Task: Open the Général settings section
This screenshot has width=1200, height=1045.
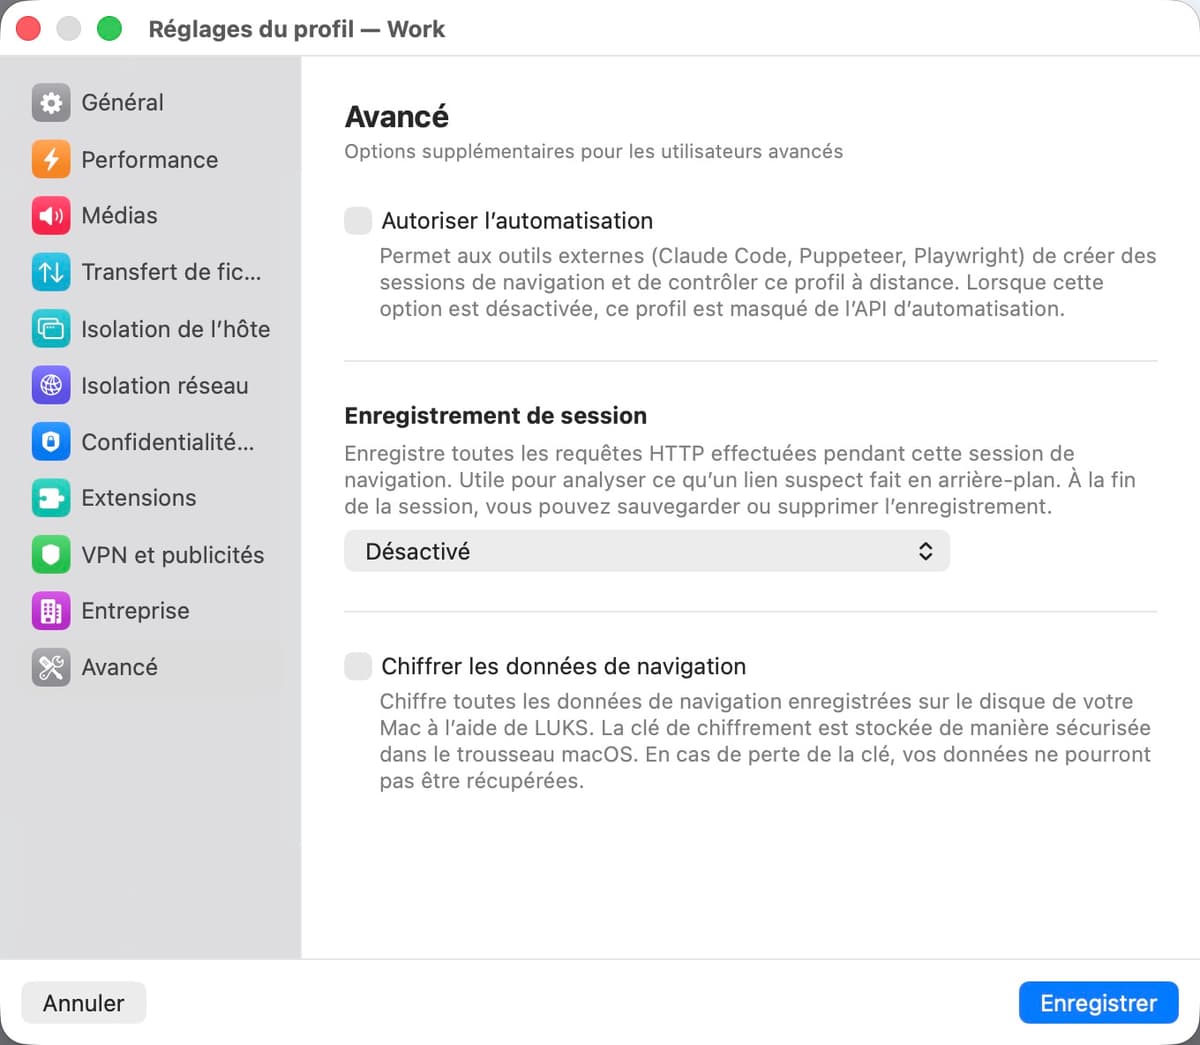Action: (152, 102)
